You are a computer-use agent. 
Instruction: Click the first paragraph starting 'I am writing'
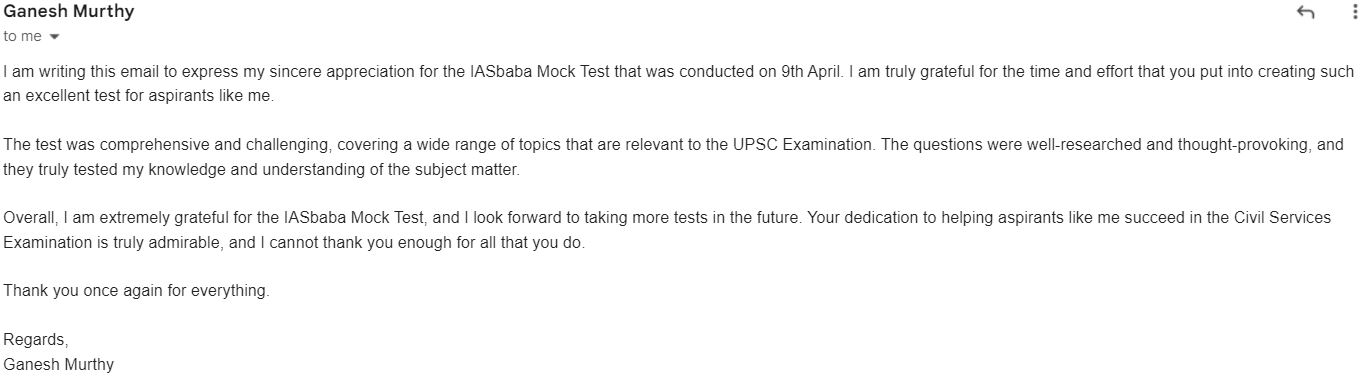pyautogui.click(x=679, y=84)
